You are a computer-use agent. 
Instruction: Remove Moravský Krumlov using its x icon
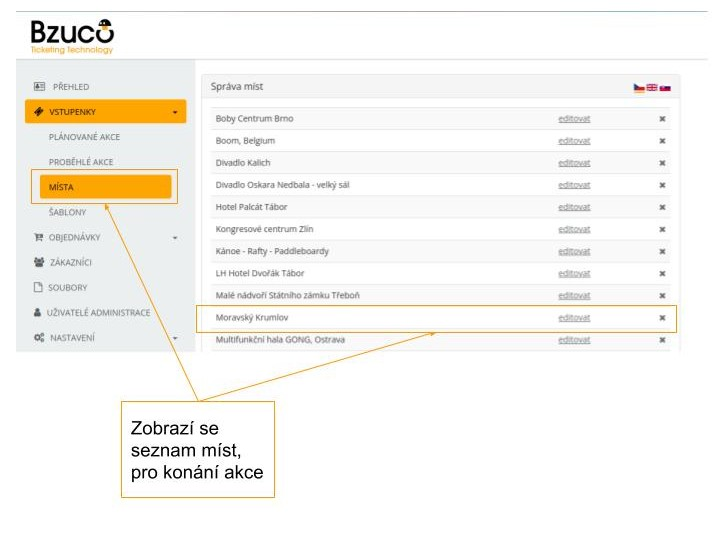pos(662,318)
